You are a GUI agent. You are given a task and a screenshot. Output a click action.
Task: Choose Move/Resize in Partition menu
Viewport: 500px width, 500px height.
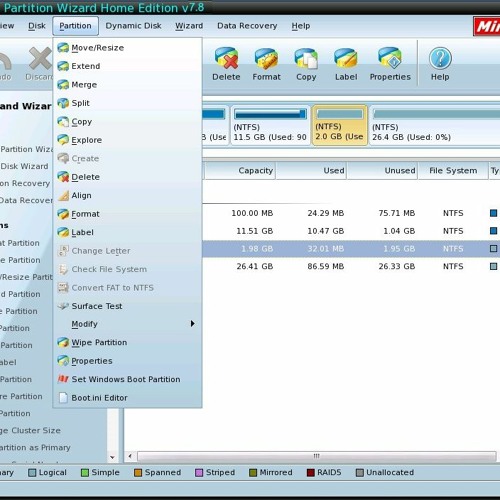click(x=127, y=48)
